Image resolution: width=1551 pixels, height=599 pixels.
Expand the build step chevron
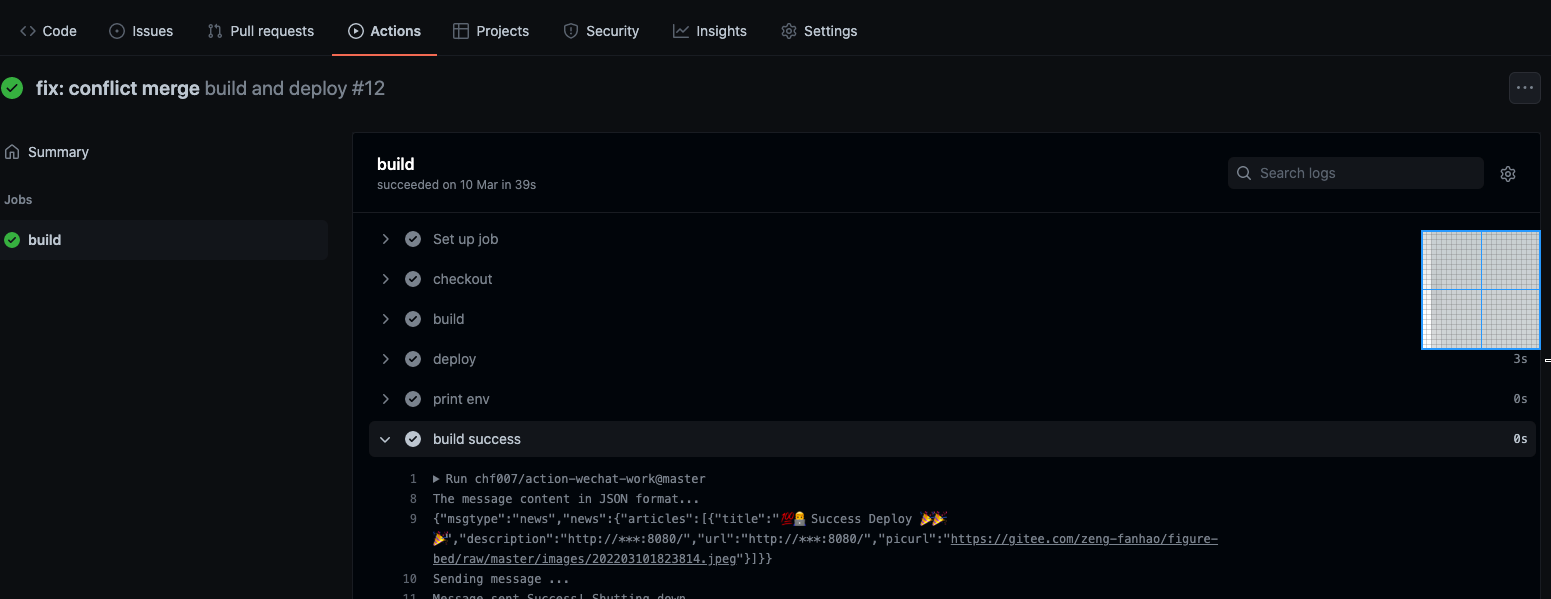click(x=385, y=319)
